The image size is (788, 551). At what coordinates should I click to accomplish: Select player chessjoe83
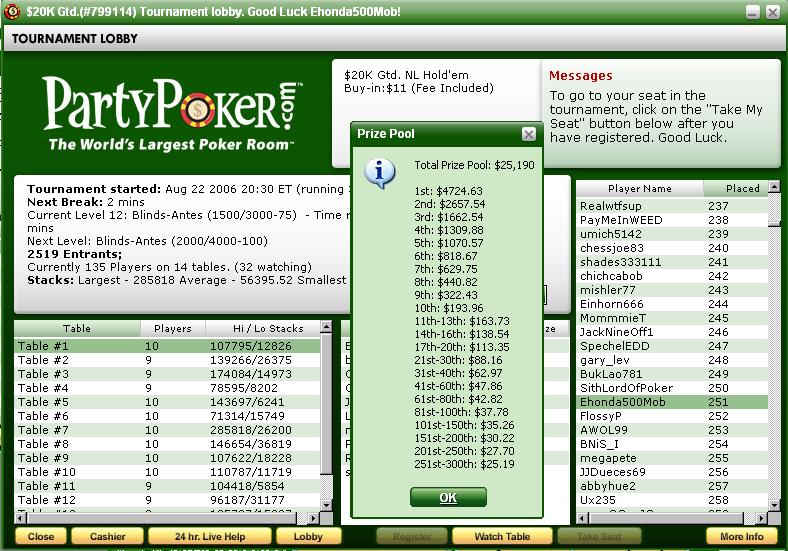672,248
